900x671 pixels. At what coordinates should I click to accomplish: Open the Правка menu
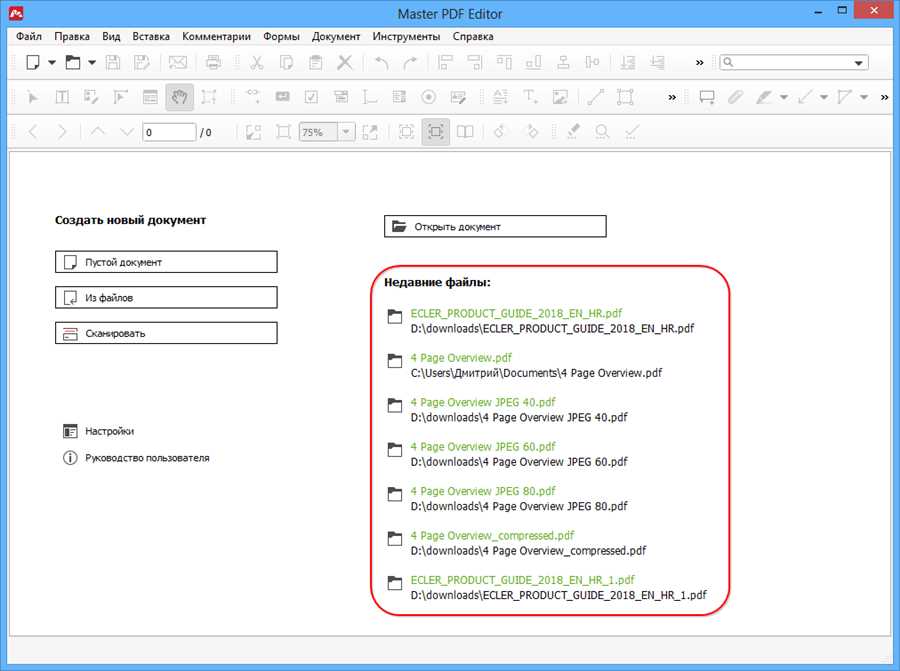coord(72,36)
